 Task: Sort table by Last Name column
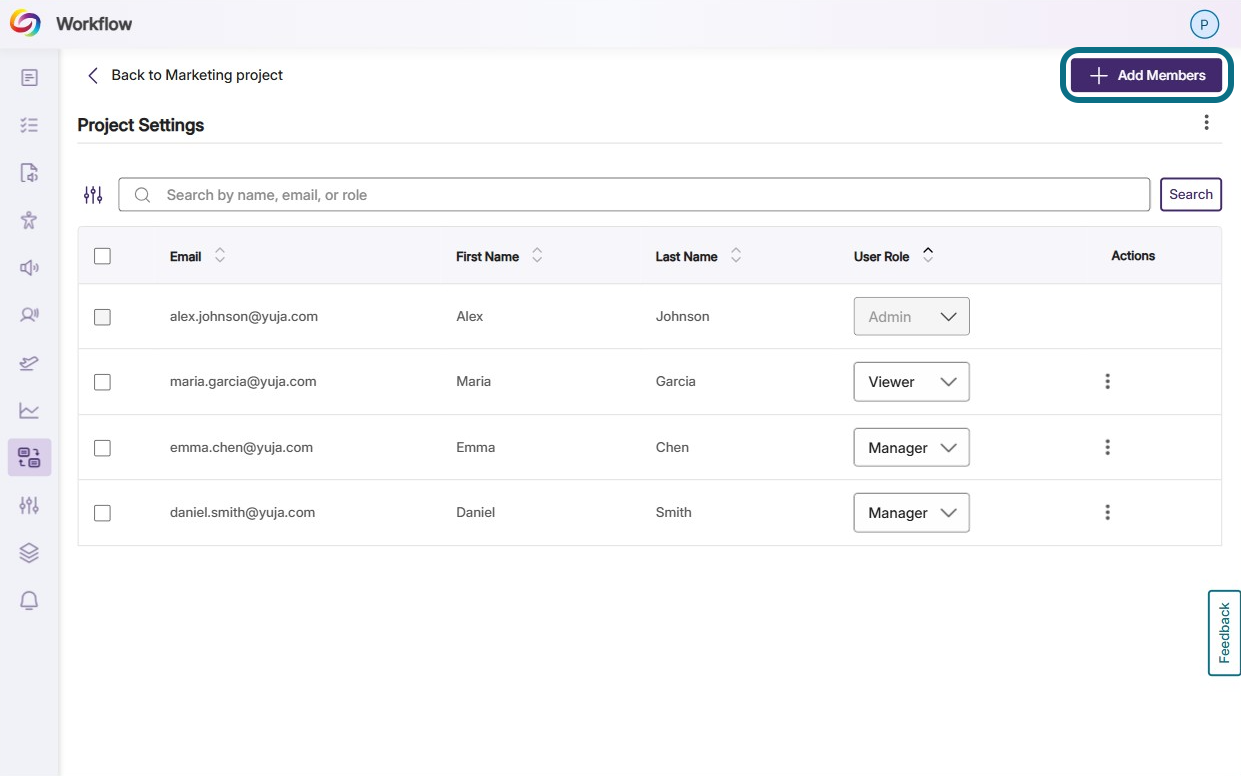tap(736, 256)
